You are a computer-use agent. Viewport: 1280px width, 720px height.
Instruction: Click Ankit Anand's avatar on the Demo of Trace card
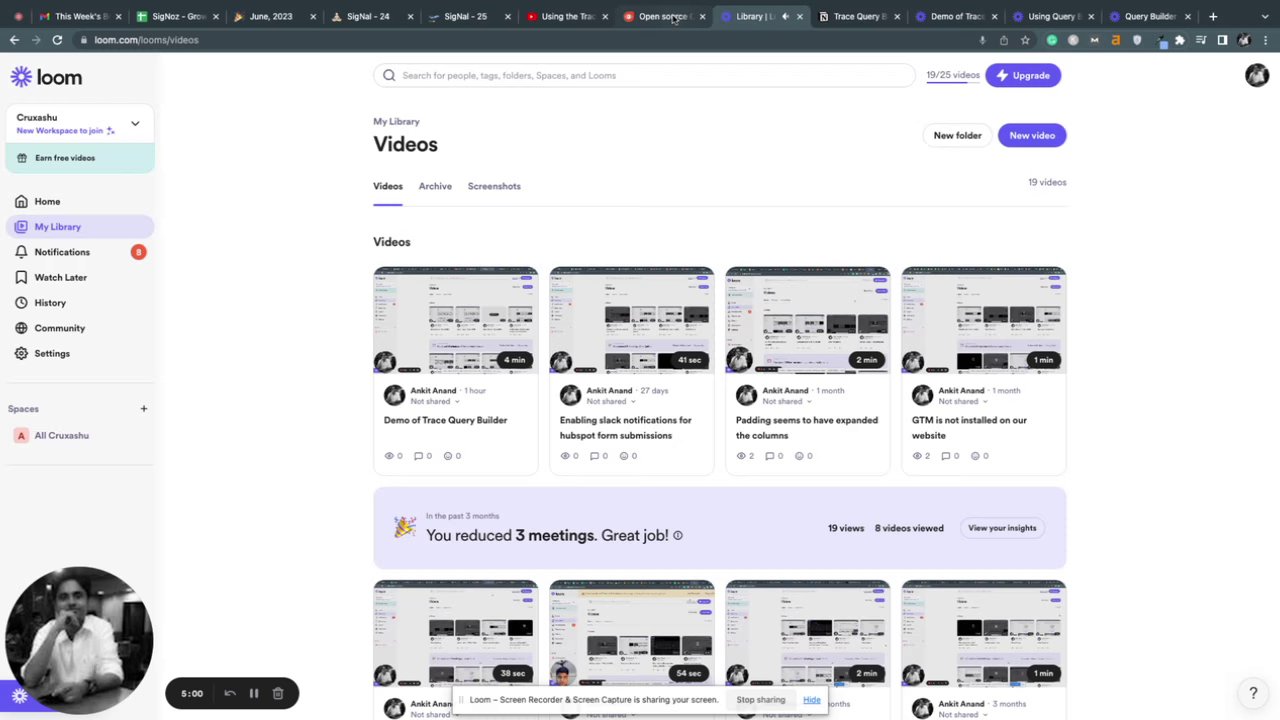(x=394, y=396)
